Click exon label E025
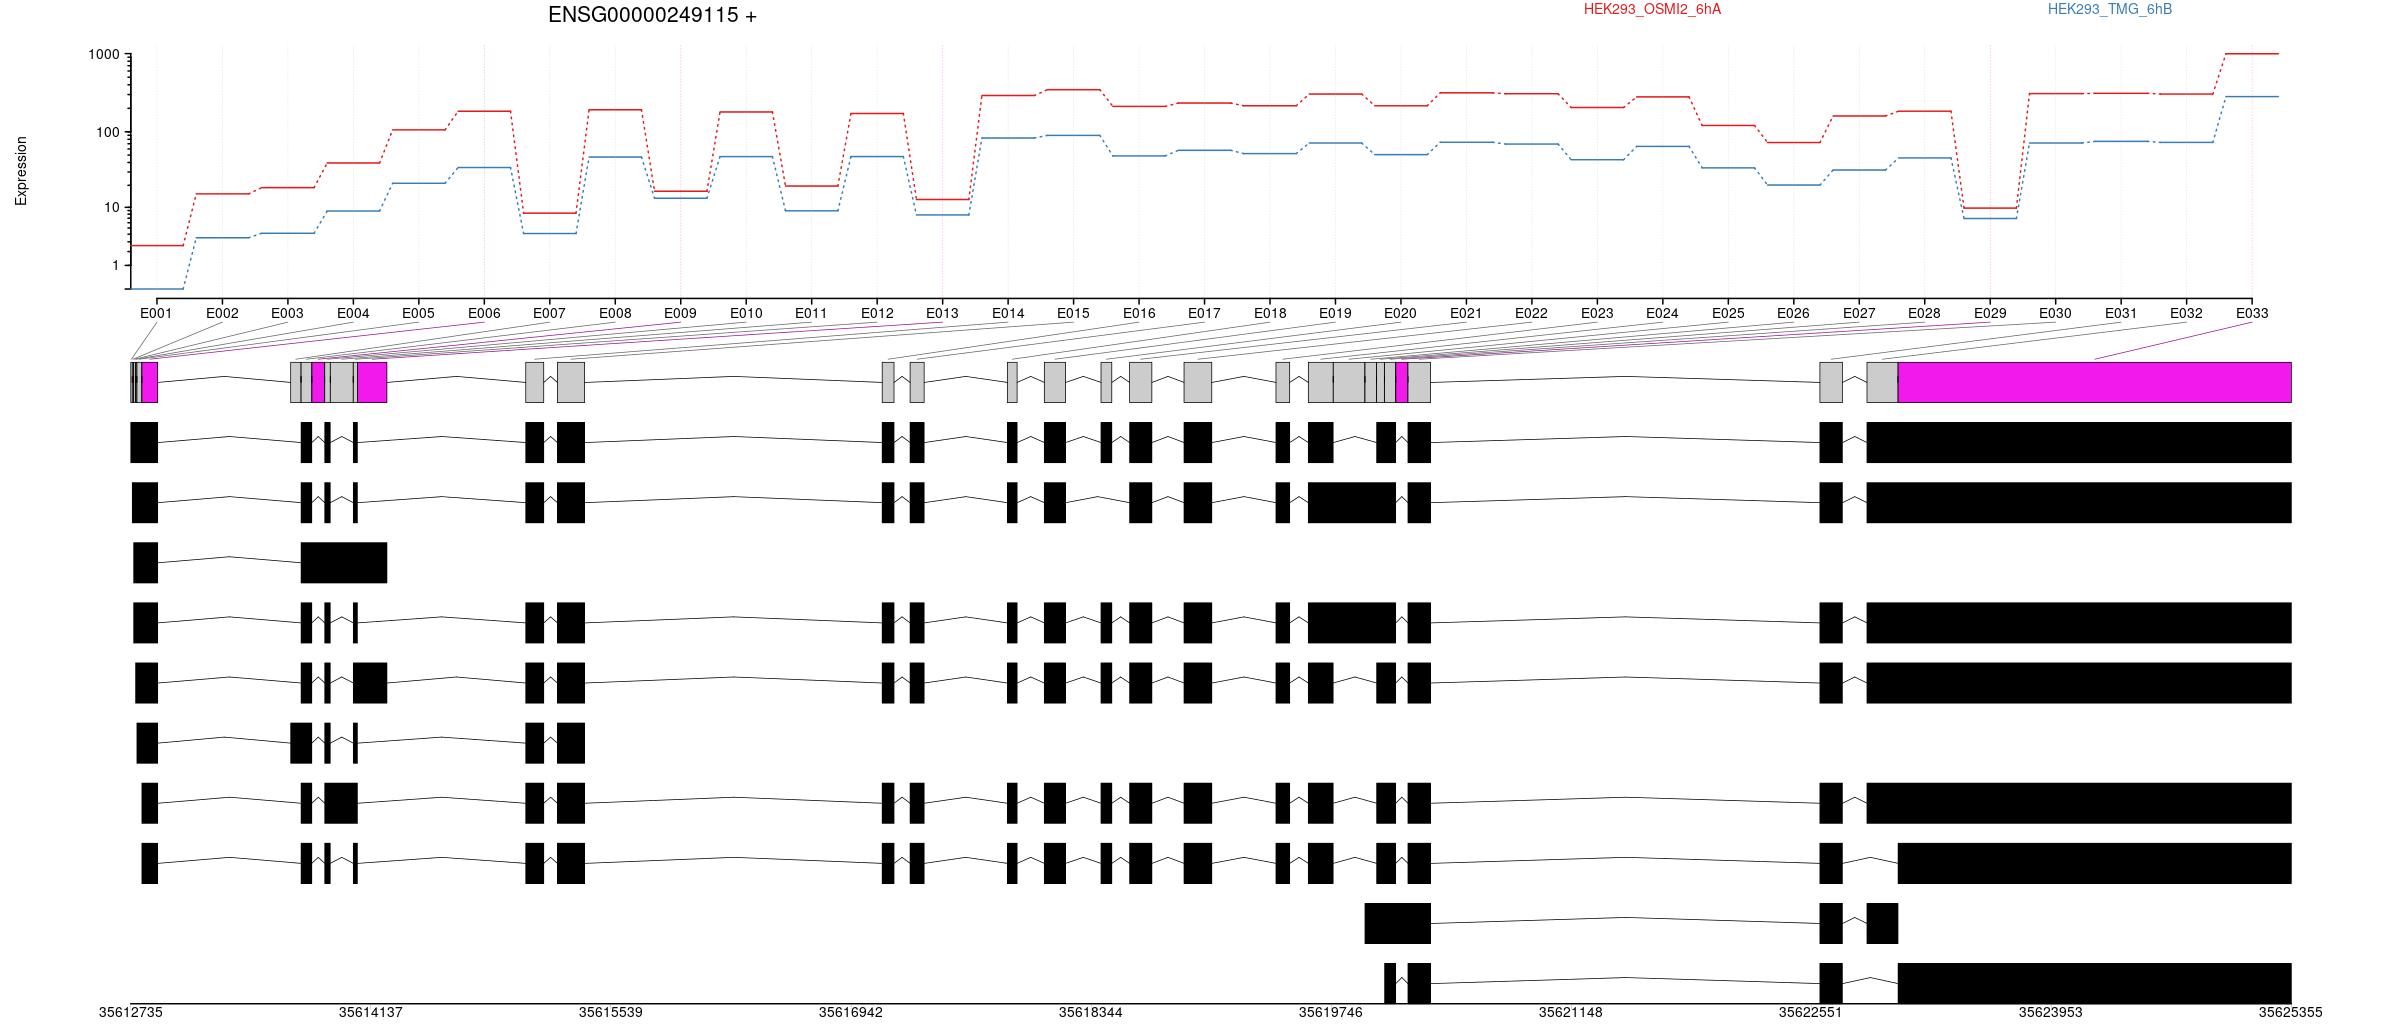This screenshot has height=1030, width=2400. click(1728, 313)
